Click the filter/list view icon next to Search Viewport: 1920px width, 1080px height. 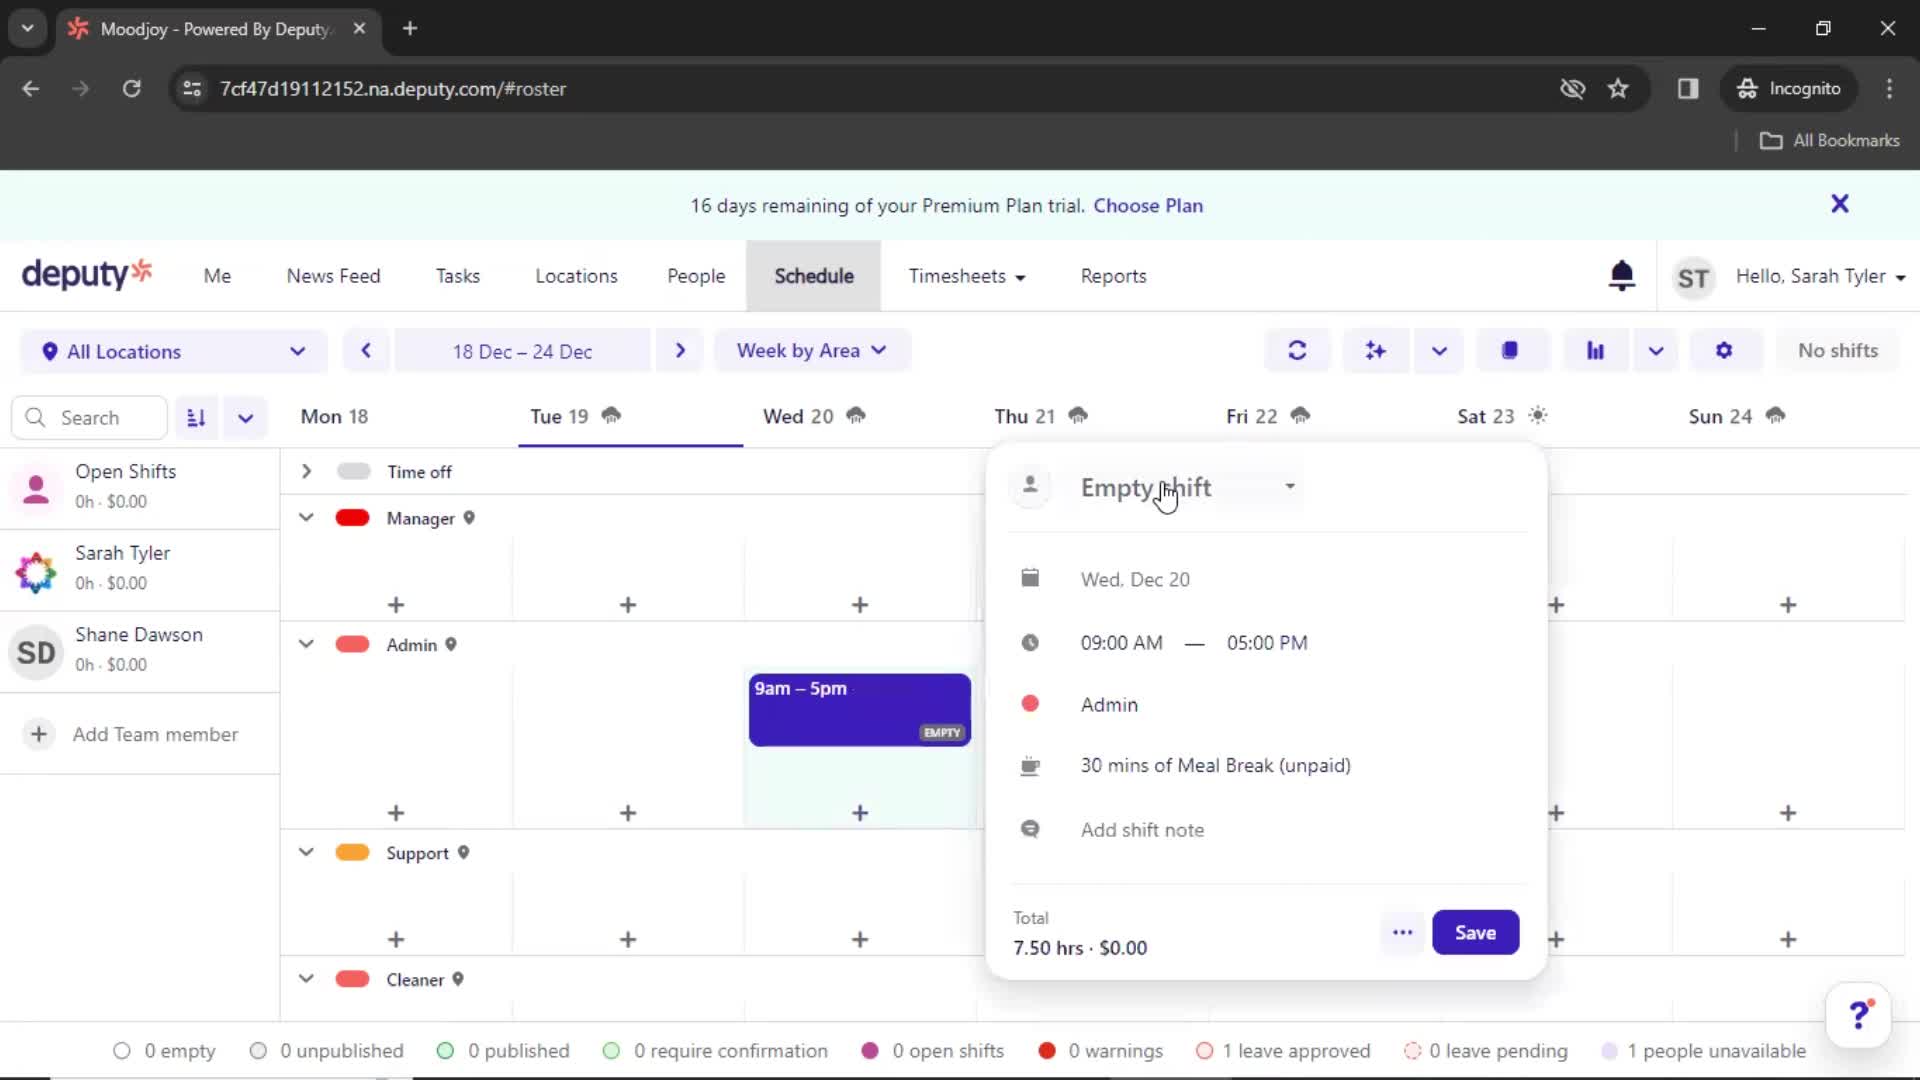(x=196, y=417)
